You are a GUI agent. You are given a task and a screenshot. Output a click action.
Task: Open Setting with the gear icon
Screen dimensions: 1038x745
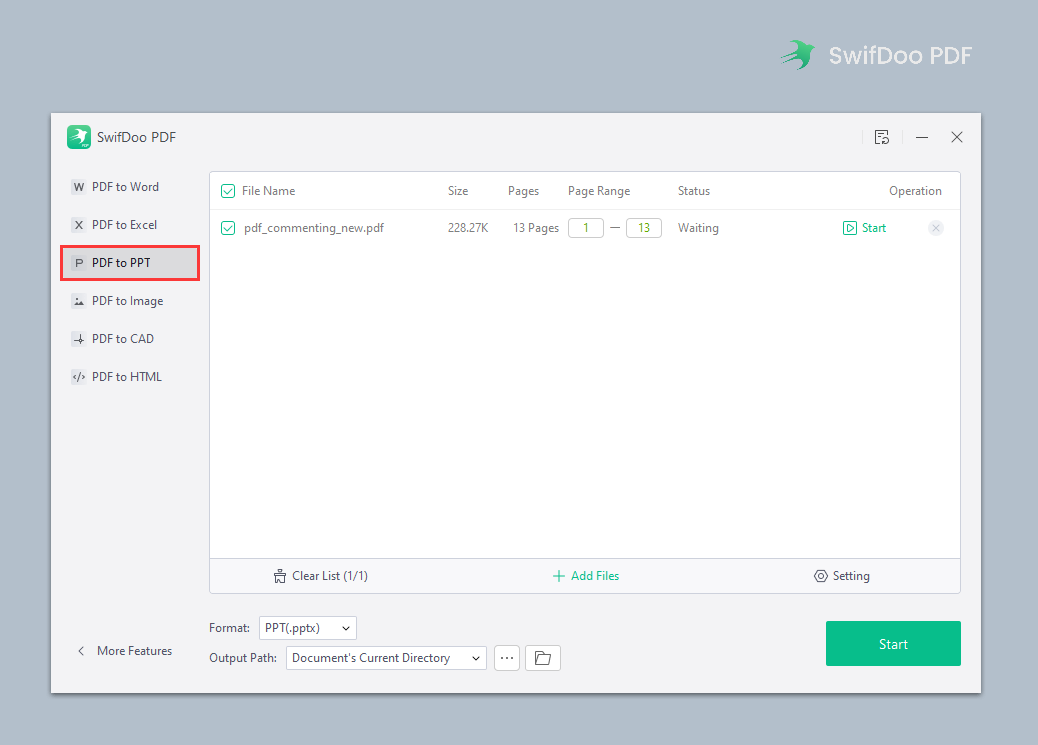point(821,576)
